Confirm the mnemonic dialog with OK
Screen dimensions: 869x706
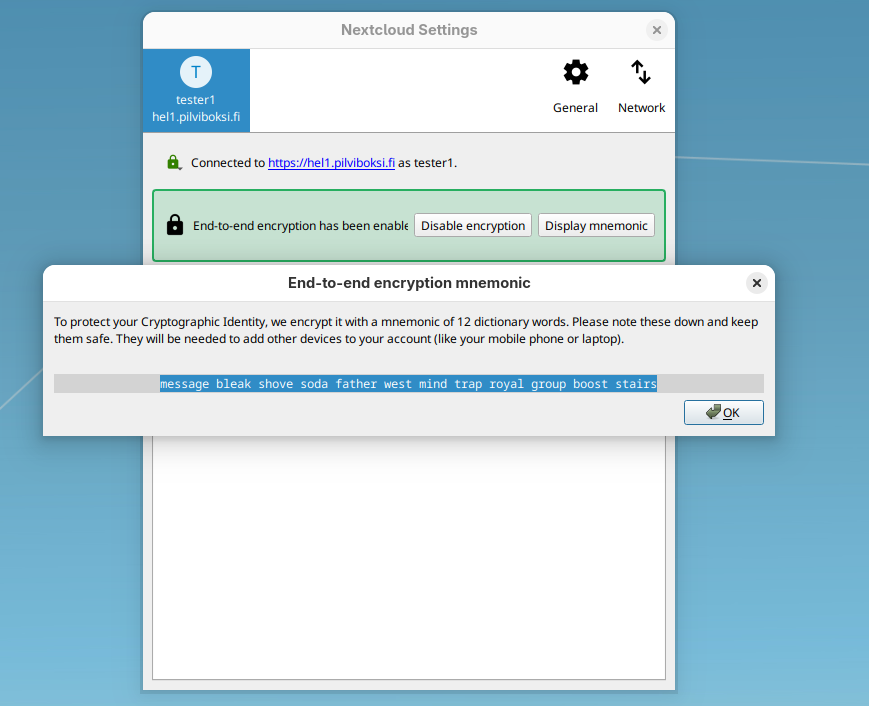pyautogui.click(x=723, y=412)
